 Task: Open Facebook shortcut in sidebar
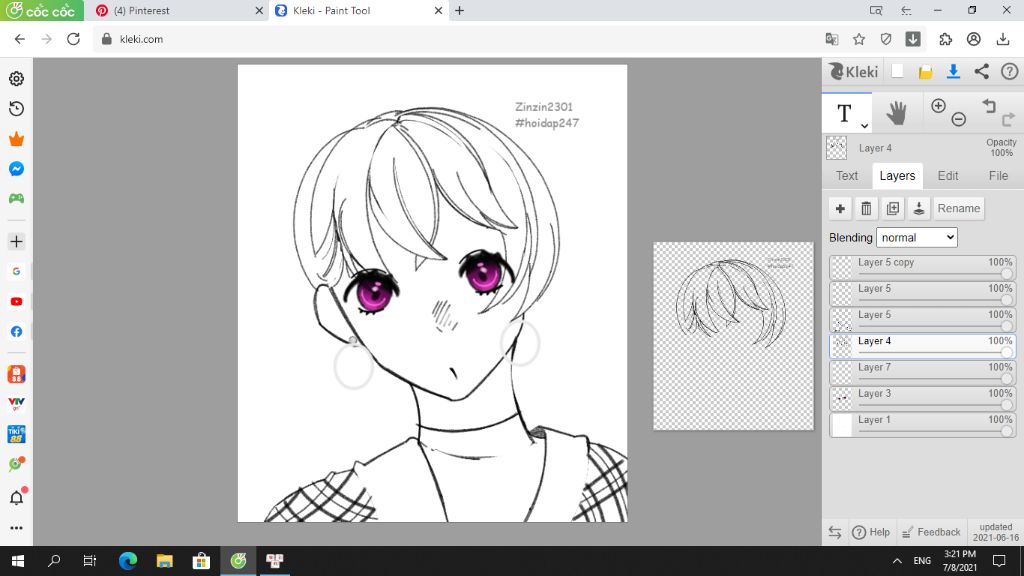[16, 332]
